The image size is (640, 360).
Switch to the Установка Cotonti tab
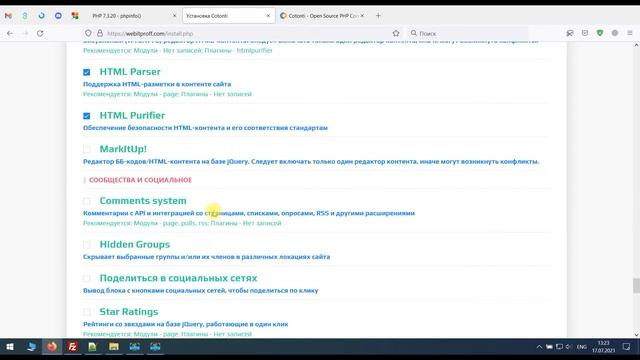(229, 16)
